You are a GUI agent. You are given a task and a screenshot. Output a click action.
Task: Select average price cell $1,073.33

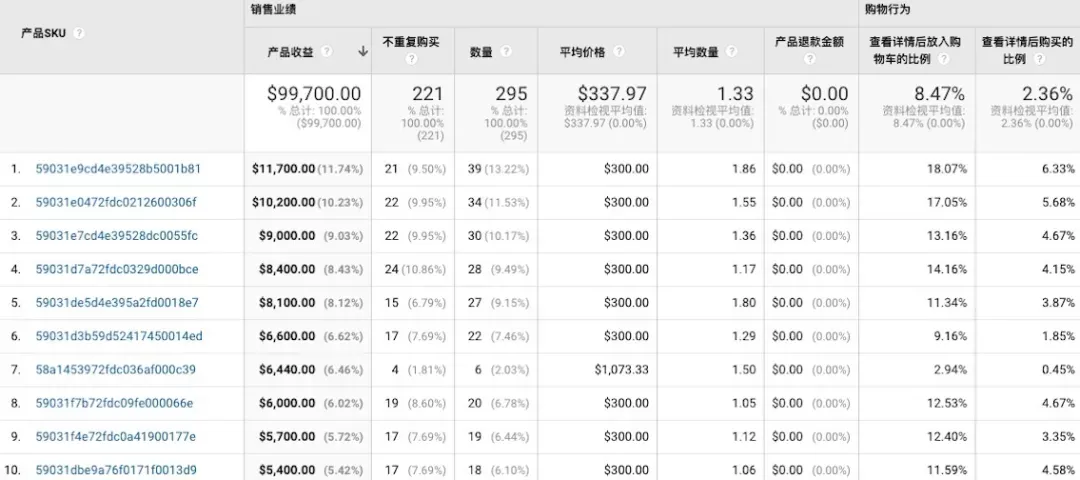tap(622, 370)
